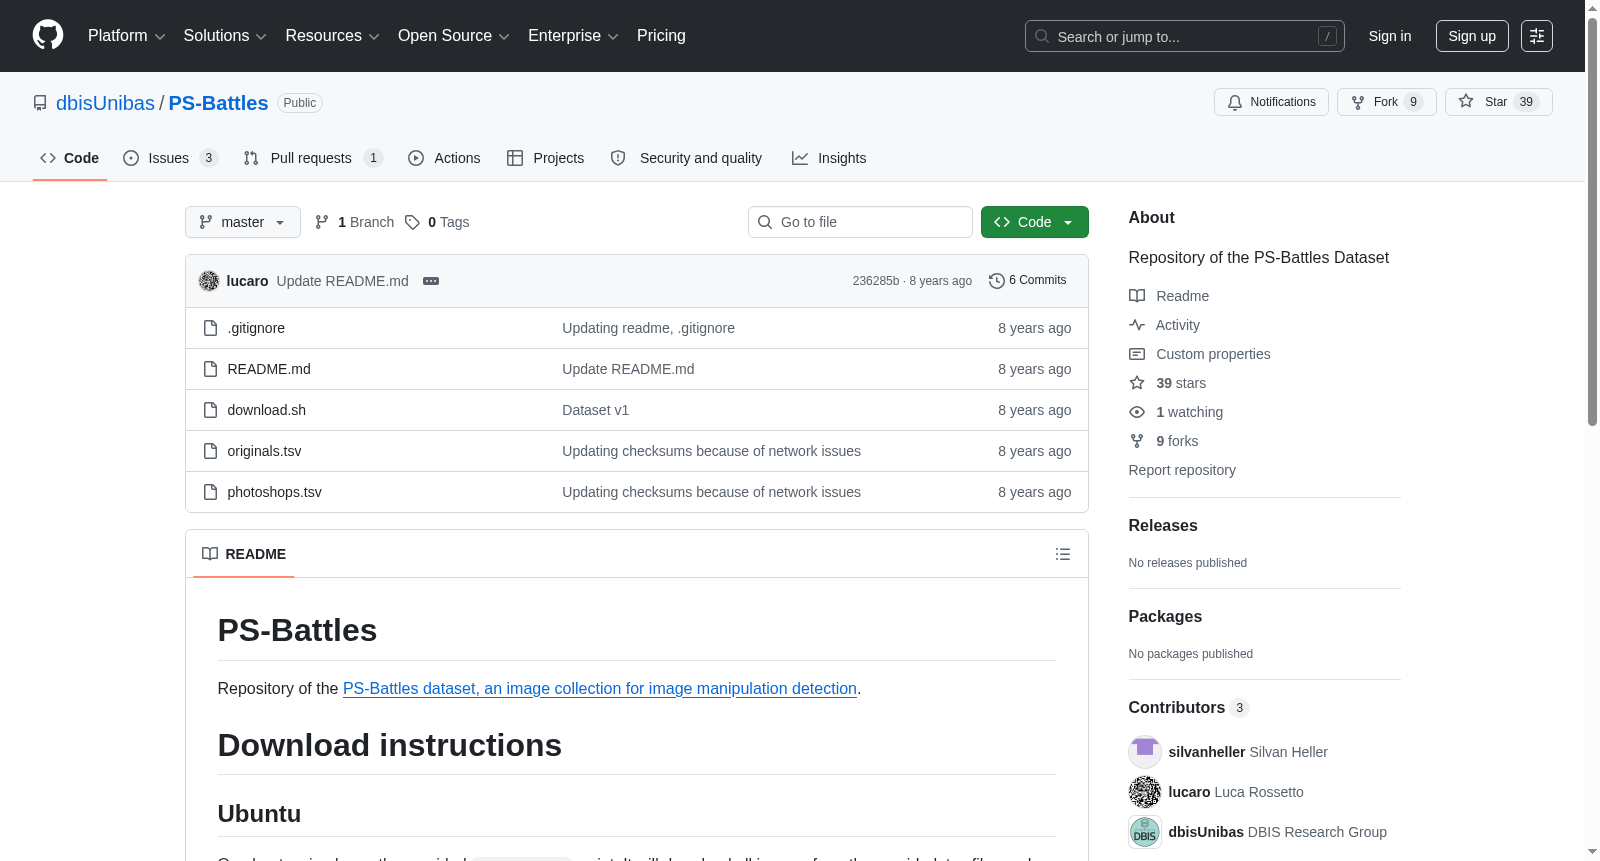This screenshot has height=861, width=1600.
Task: Click the Go to file input
Action: [860, 222]
